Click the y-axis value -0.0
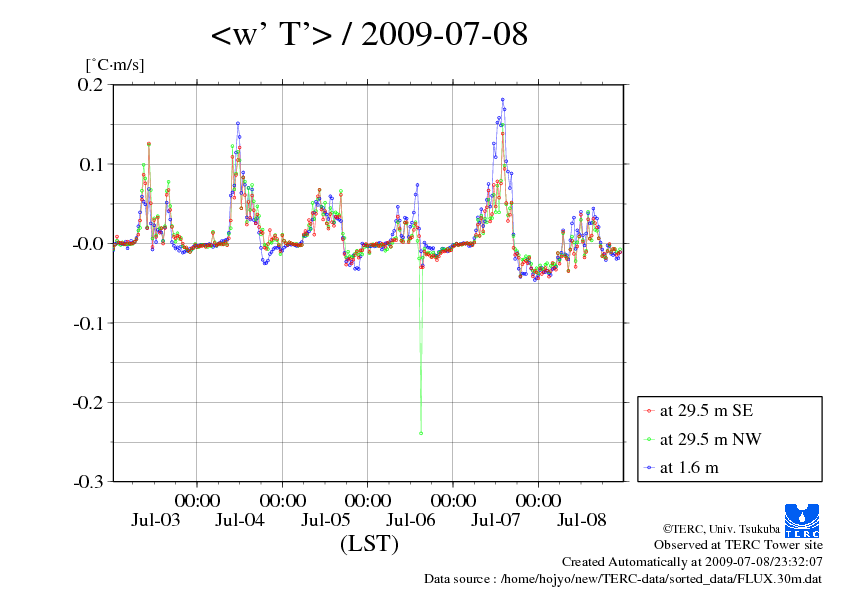 click(x=88, y=244)
